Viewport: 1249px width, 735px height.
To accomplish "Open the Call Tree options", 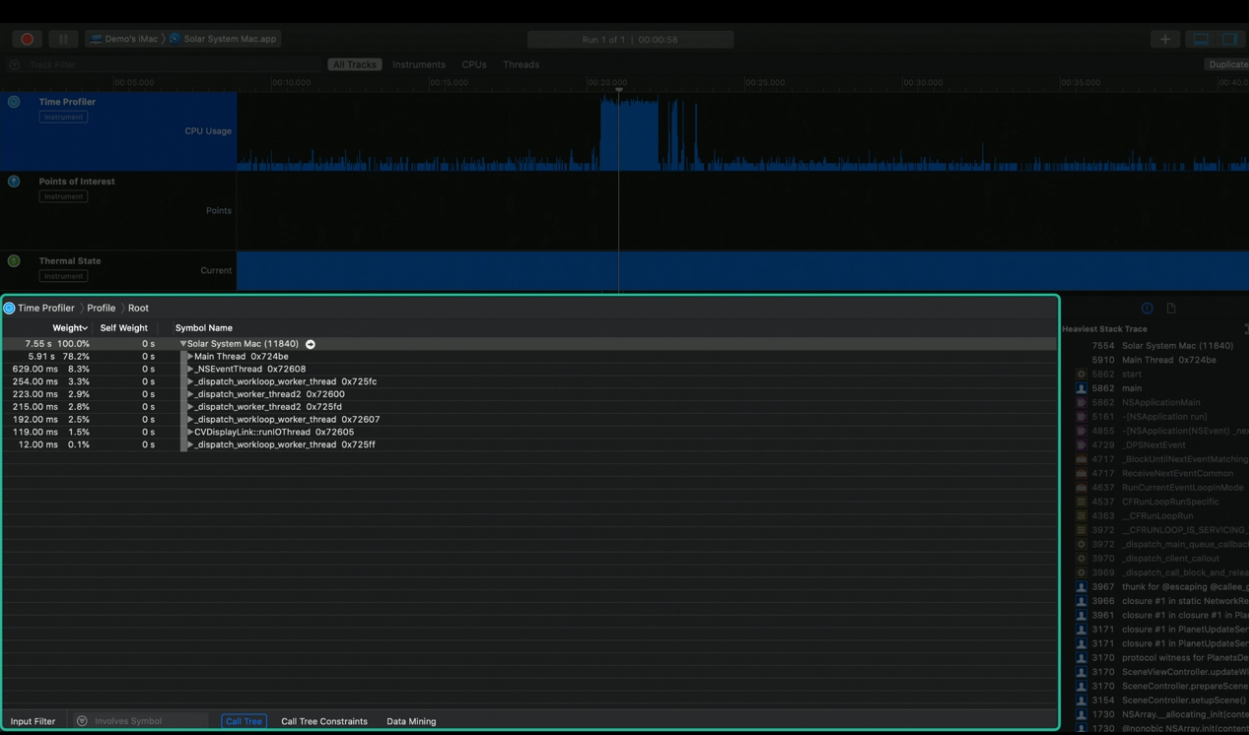I will click(x=244, y=721).
